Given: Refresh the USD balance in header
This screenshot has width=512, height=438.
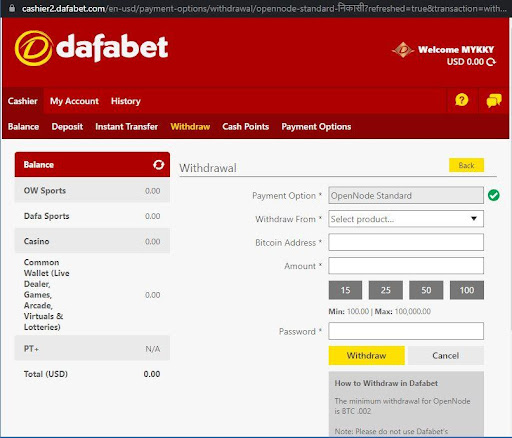Looking at the screenshot, I should 491,62.
